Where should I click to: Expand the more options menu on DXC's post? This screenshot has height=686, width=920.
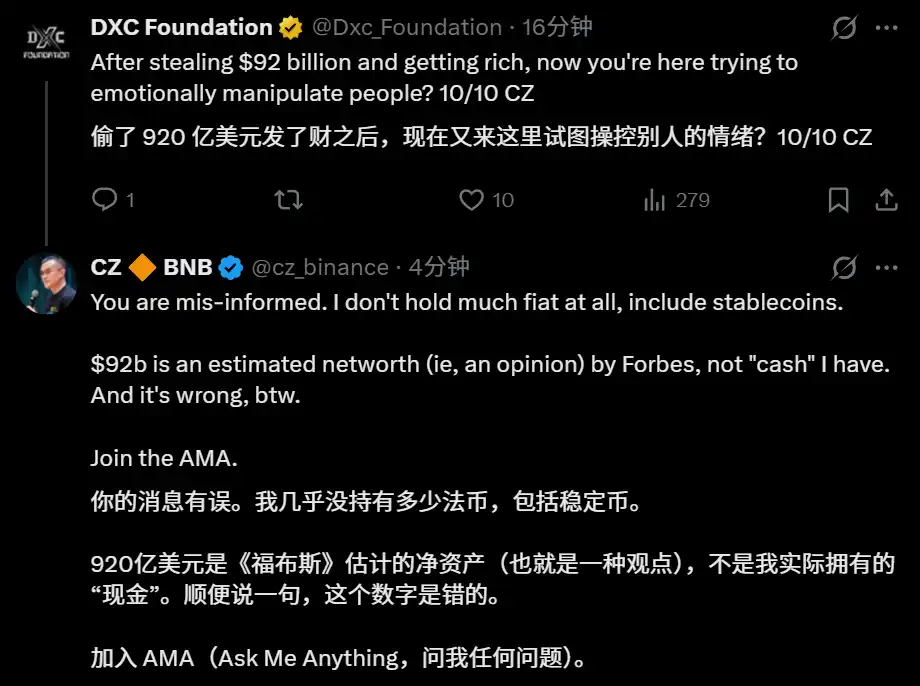[x=887, y=27]
